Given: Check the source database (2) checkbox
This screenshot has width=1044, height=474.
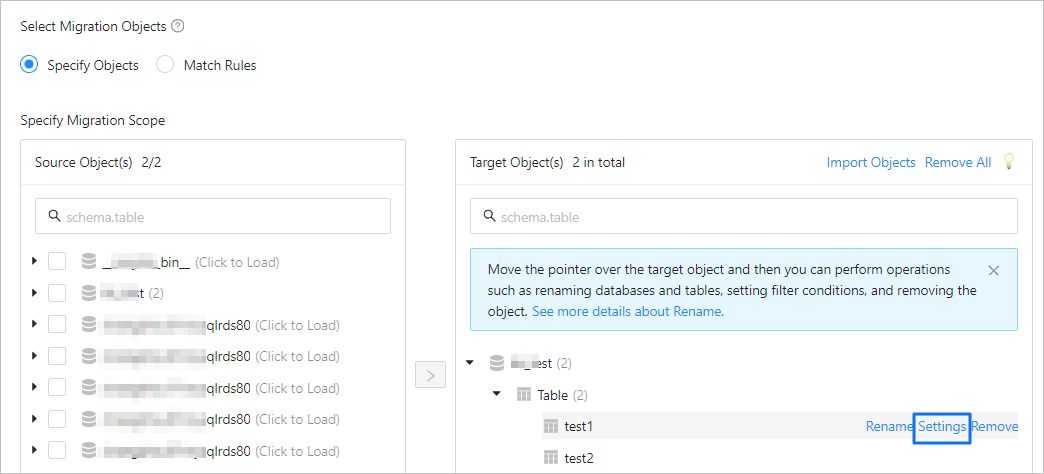Looking at the screenshot, I should (x=57, y=293).
